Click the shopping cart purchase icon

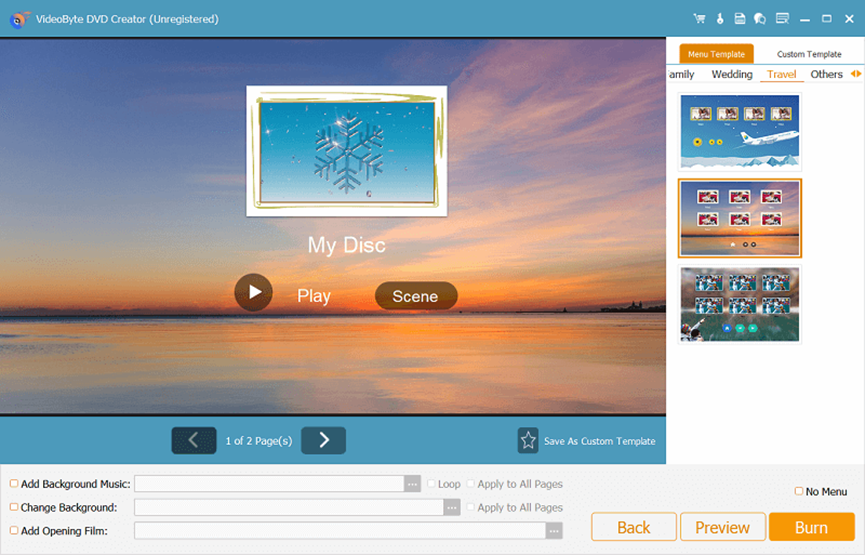point(699,19)
